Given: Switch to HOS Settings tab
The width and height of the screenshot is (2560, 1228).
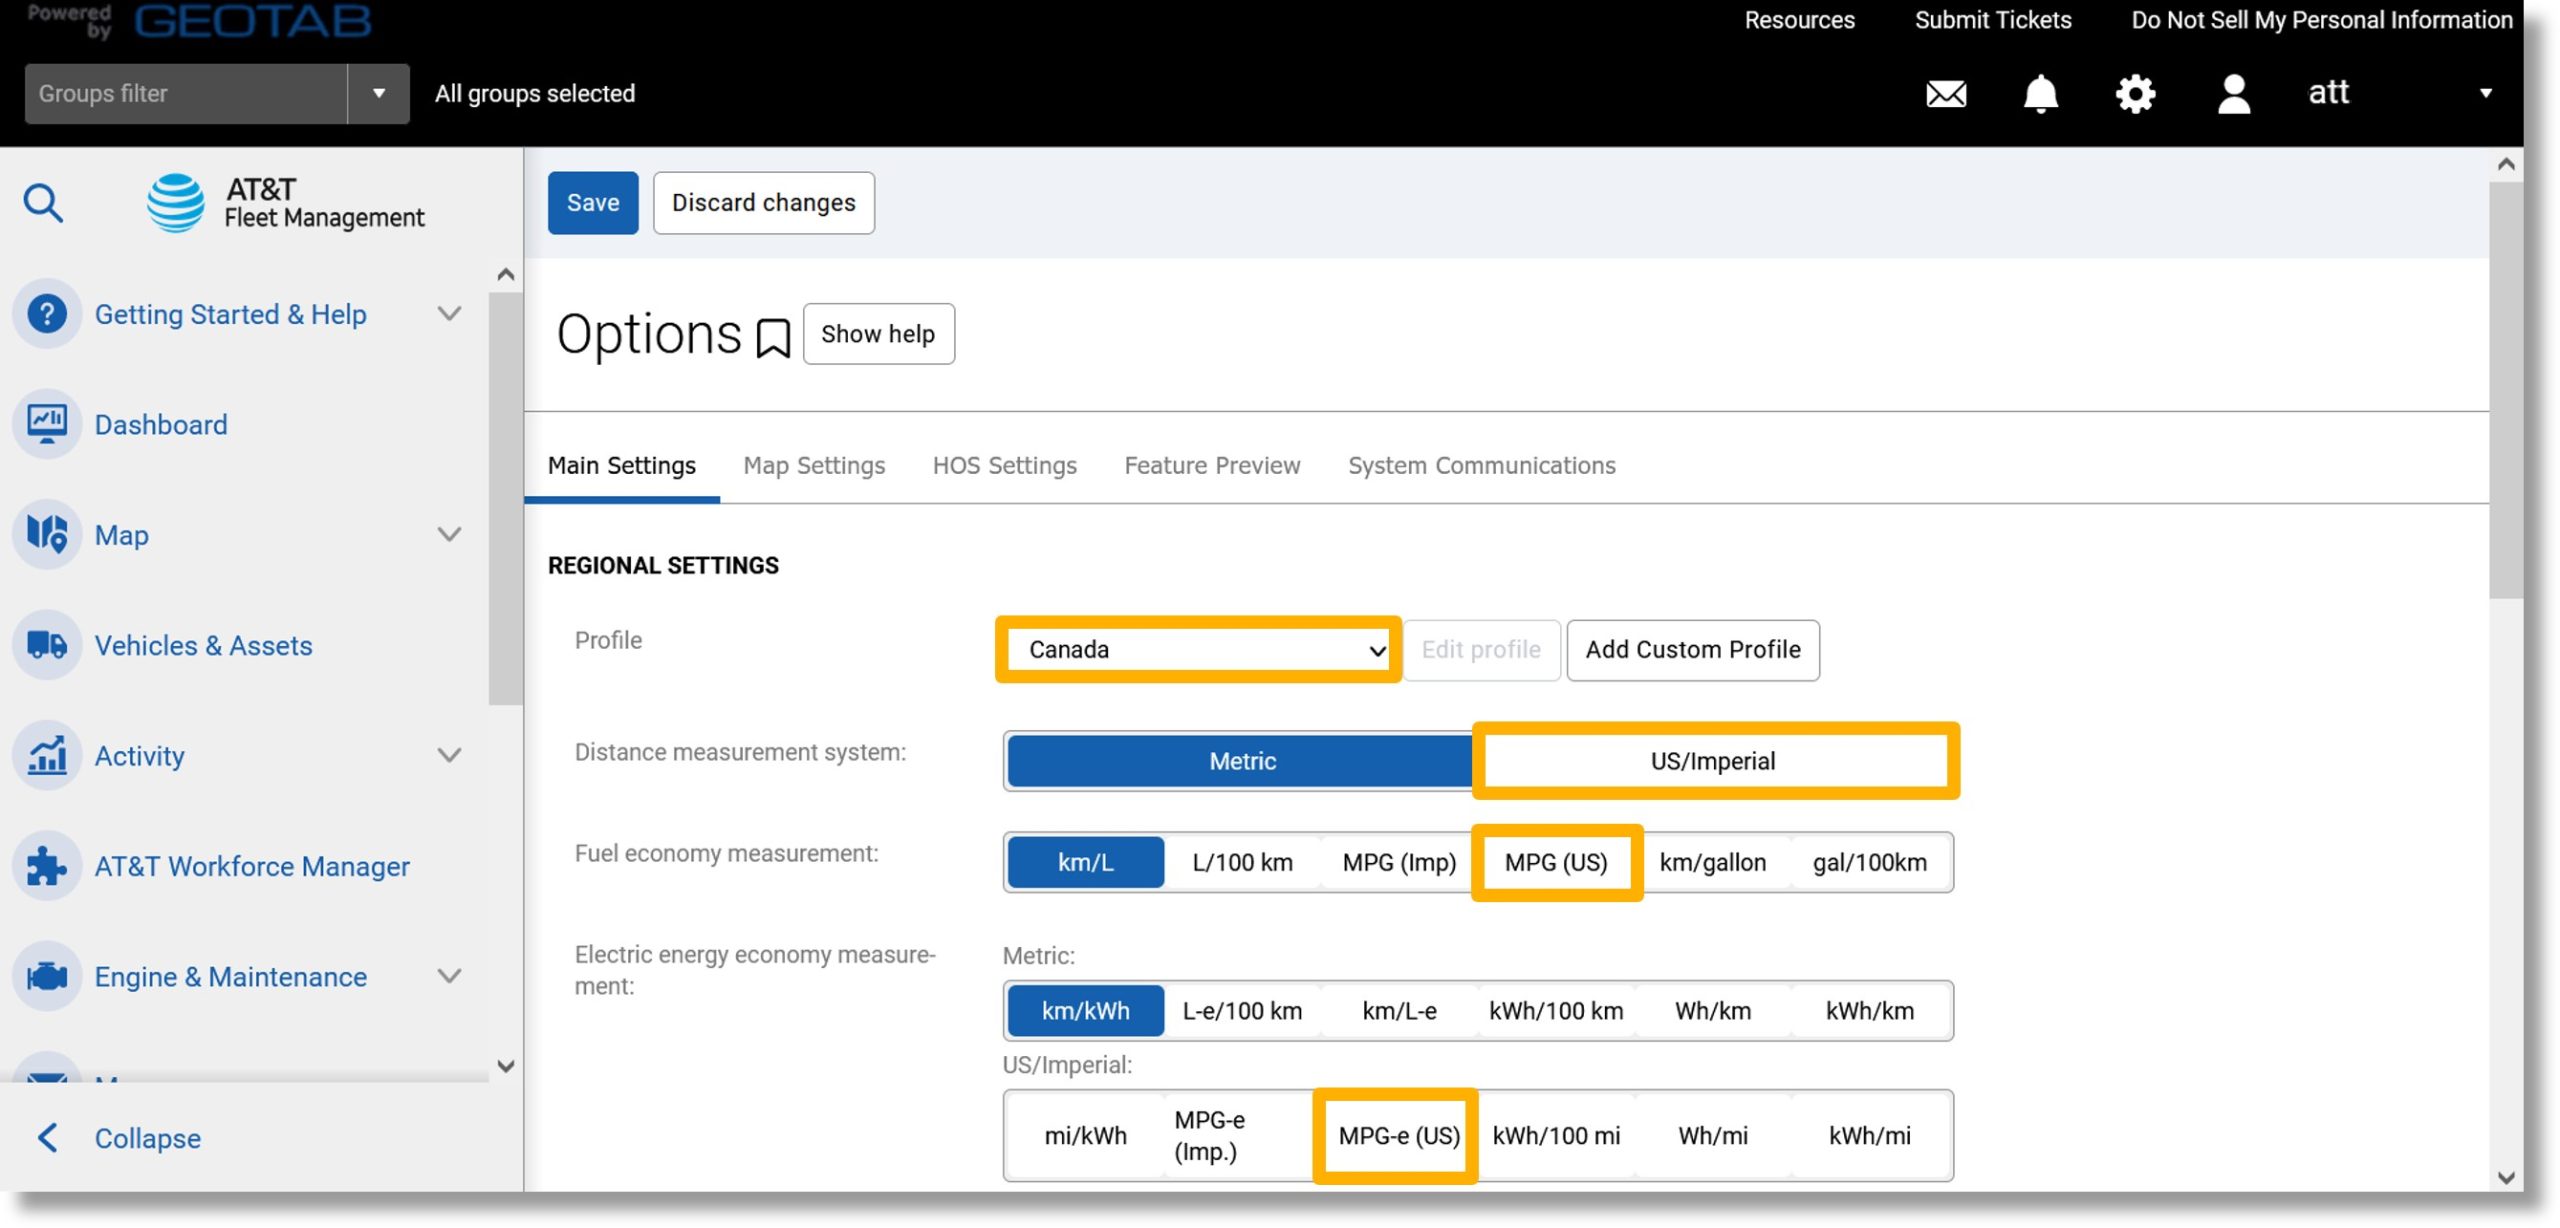Looking at the screenshot, I should point(1004,465).
